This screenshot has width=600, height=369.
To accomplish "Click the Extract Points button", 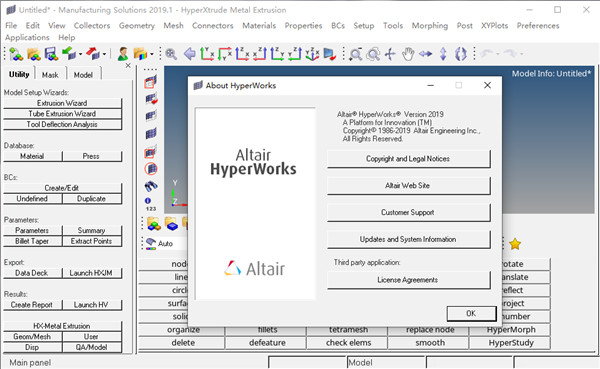I will click(x=91, y=241).
